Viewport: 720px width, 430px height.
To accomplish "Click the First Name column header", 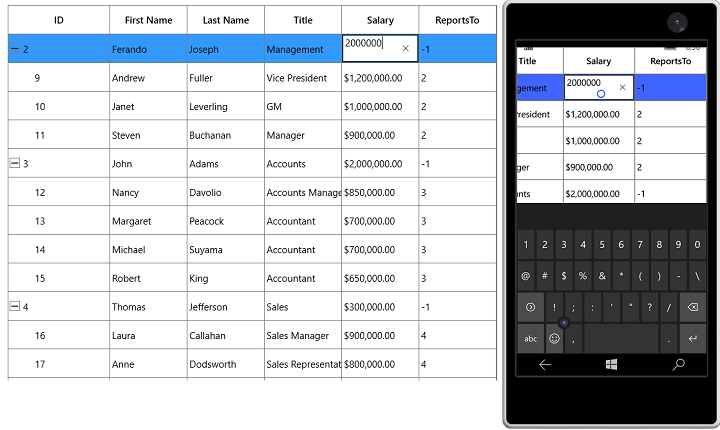I will click(x=148, y=20).
